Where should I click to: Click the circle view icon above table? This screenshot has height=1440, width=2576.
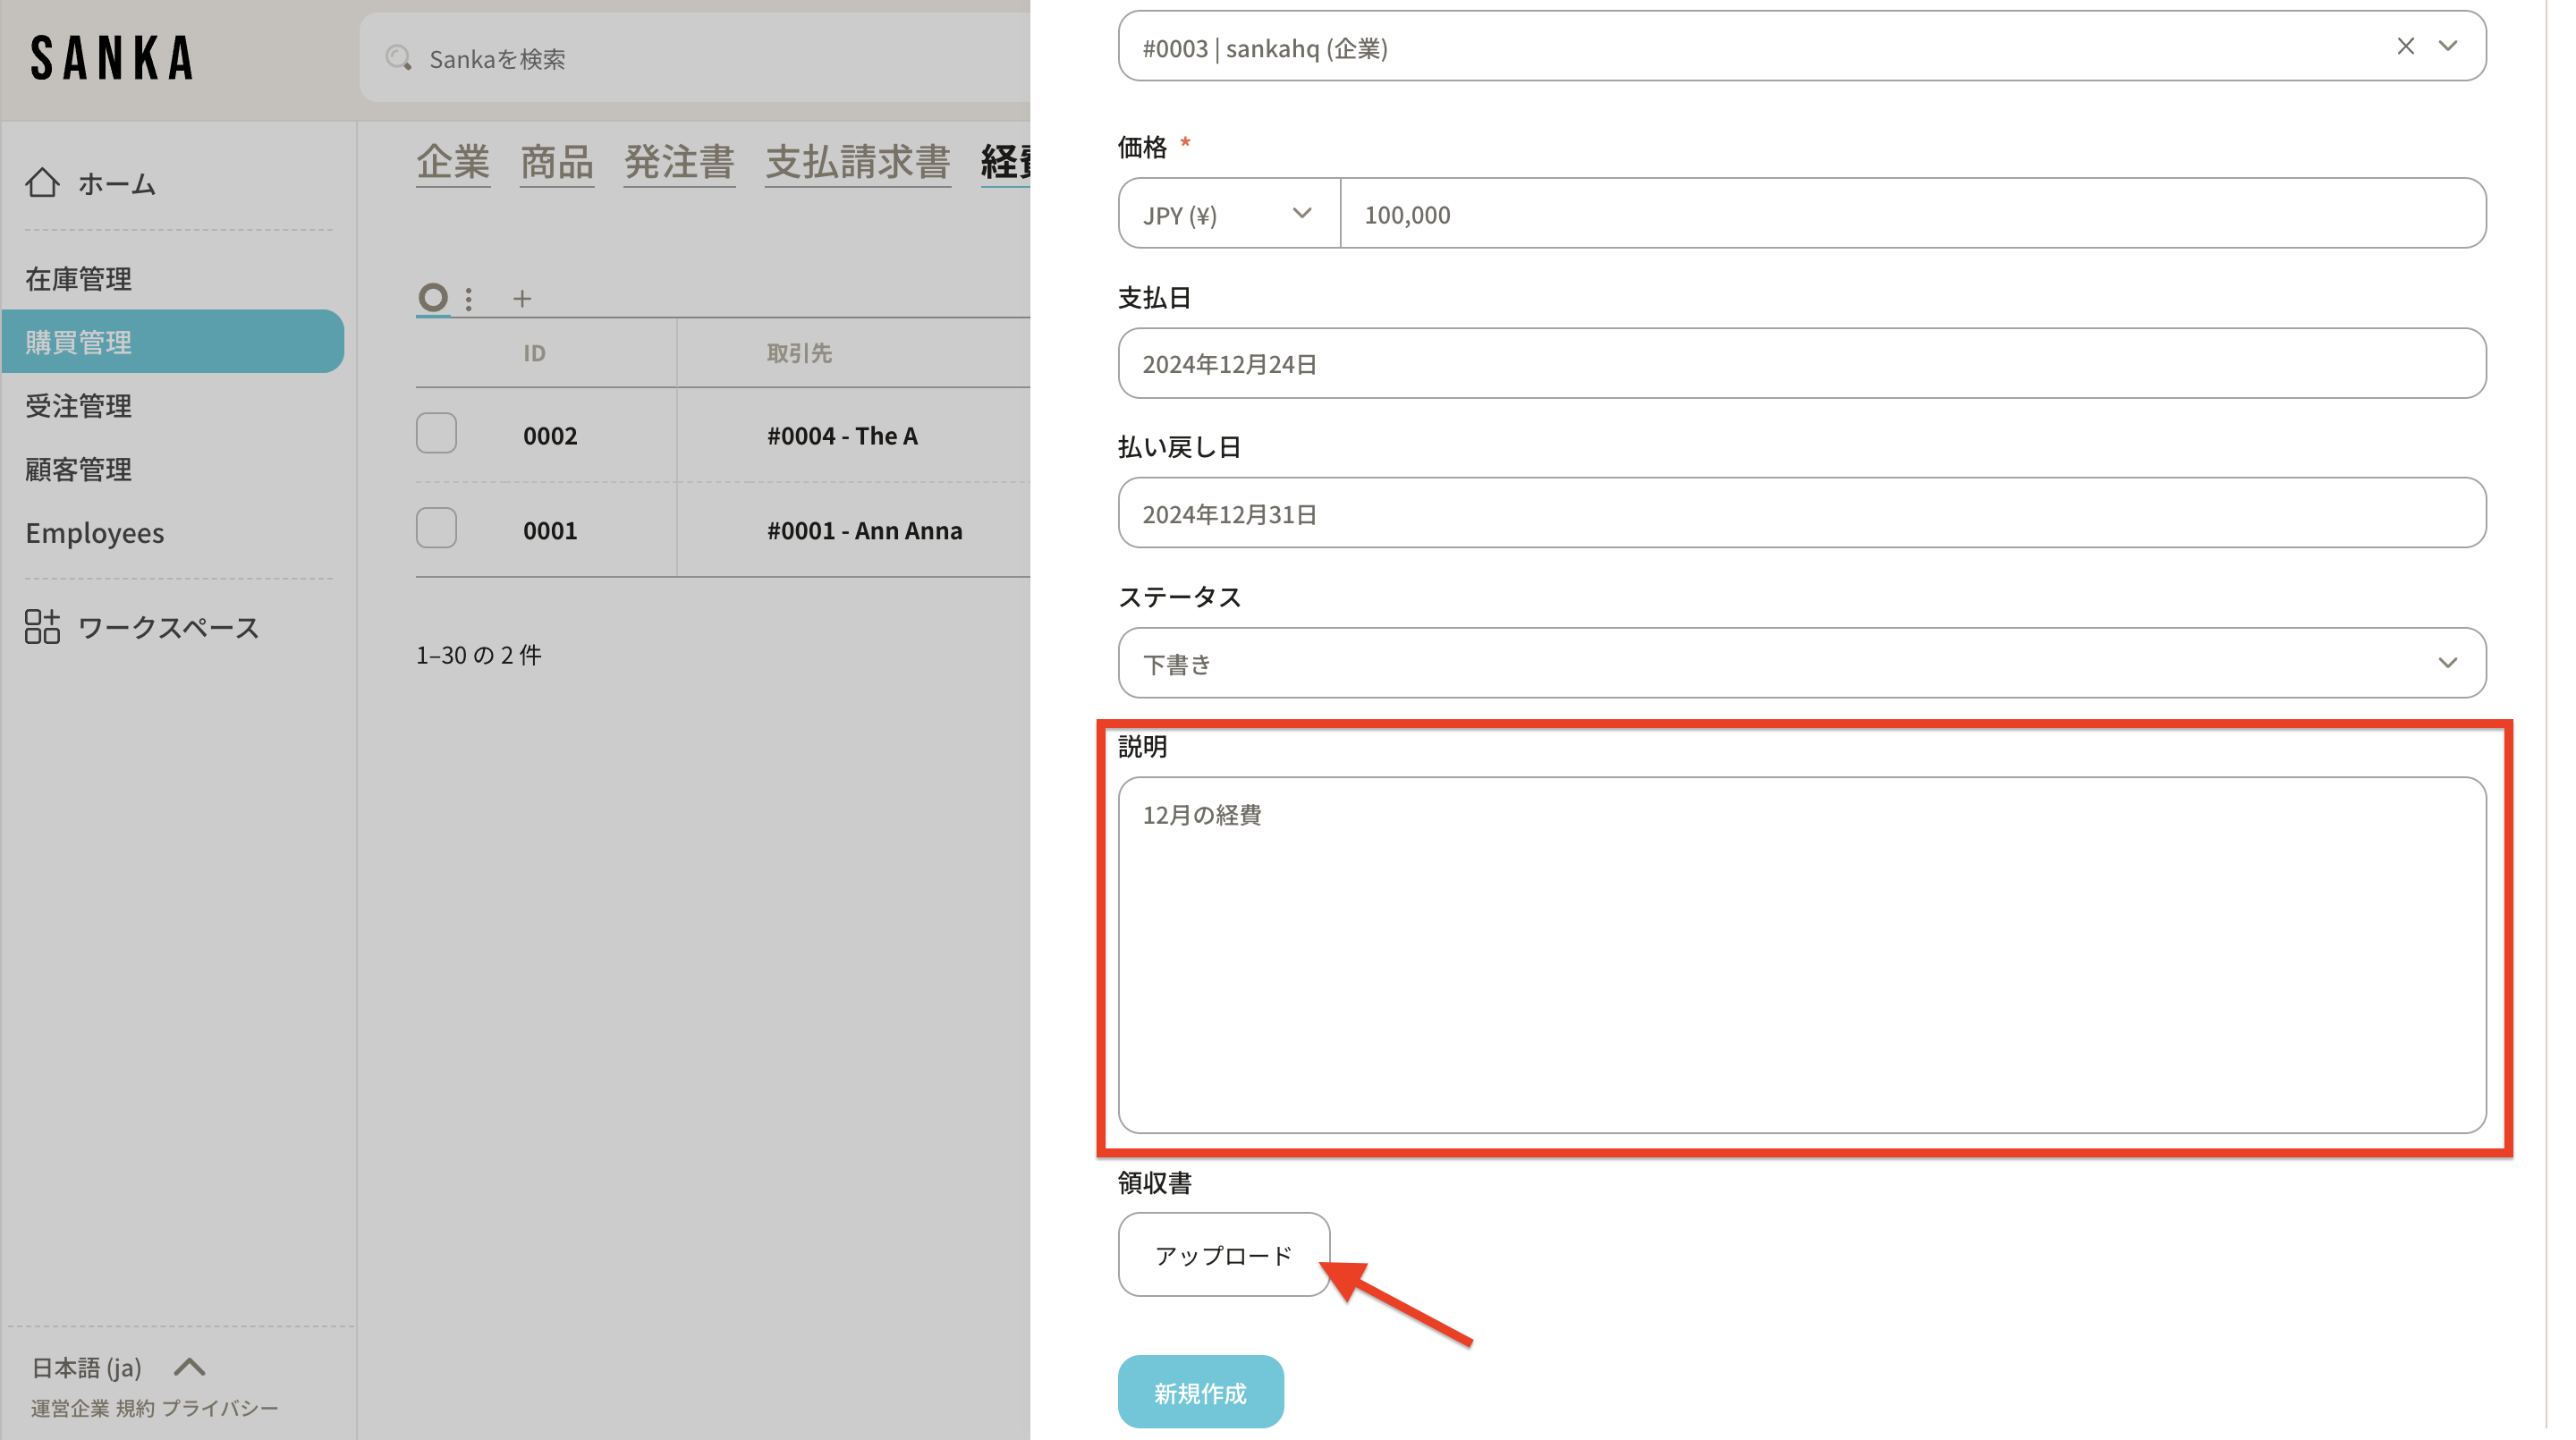click(432, 297)
